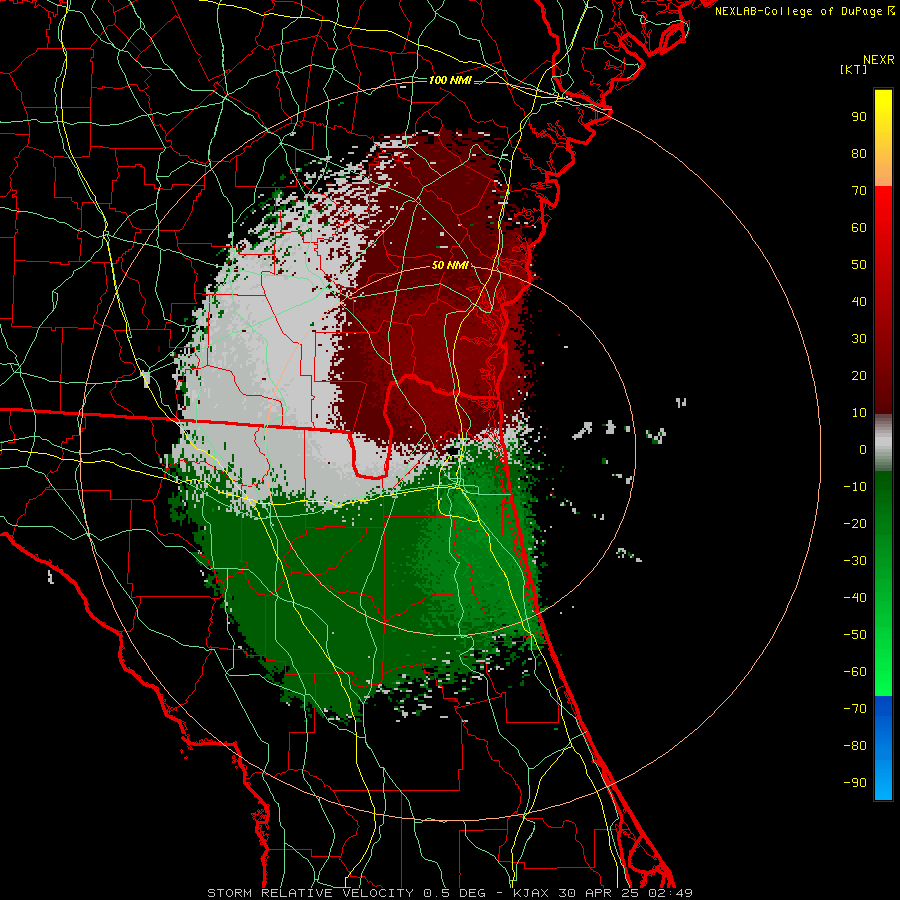Click the -40 value on velocity scale
This screenshot has width=900, height=900.
click(x=855, y=598)
